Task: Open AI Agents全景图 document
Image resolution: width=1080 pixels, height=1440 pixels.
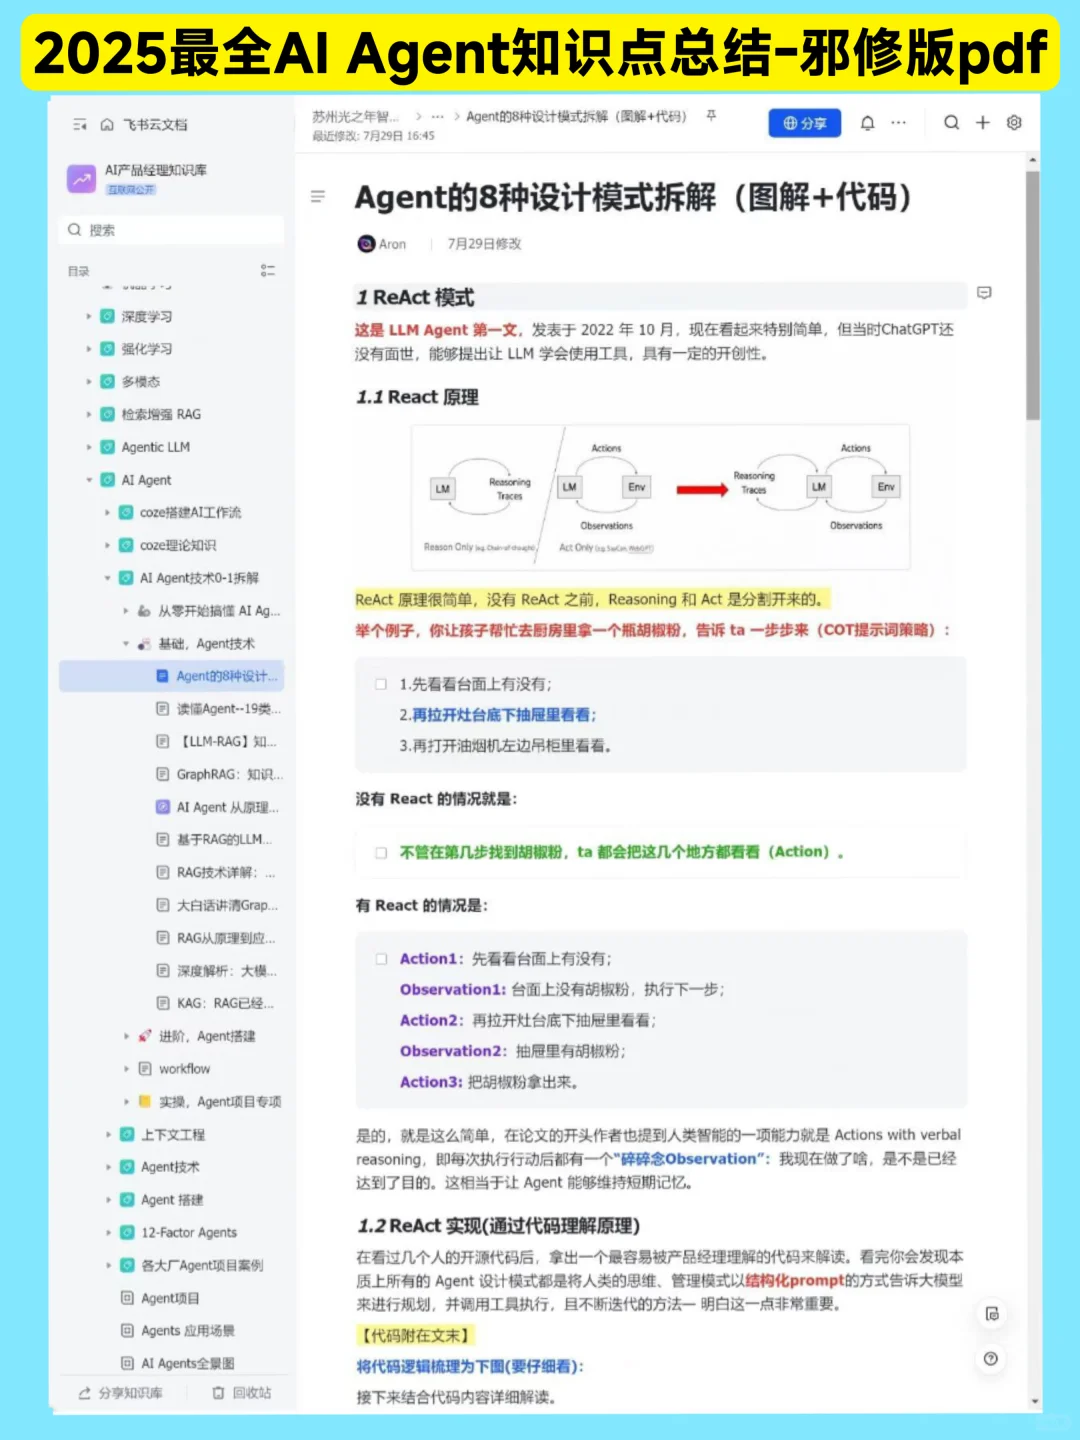Action: click(187, 1364)
